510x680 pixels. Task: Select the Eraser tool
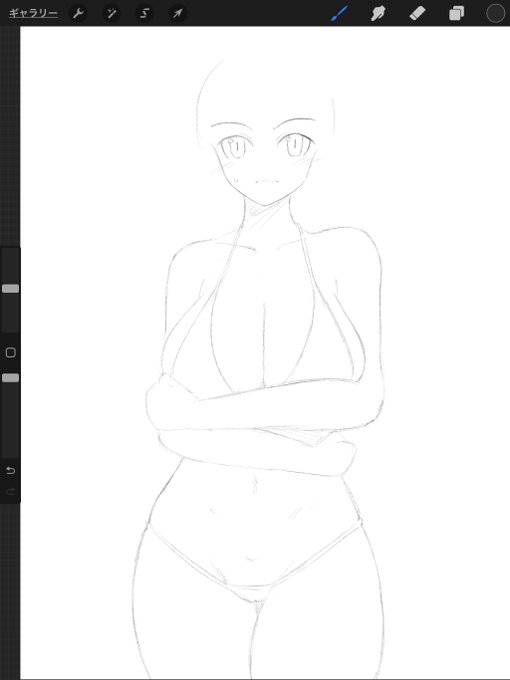pyautogui.click(x=418, y=13)
